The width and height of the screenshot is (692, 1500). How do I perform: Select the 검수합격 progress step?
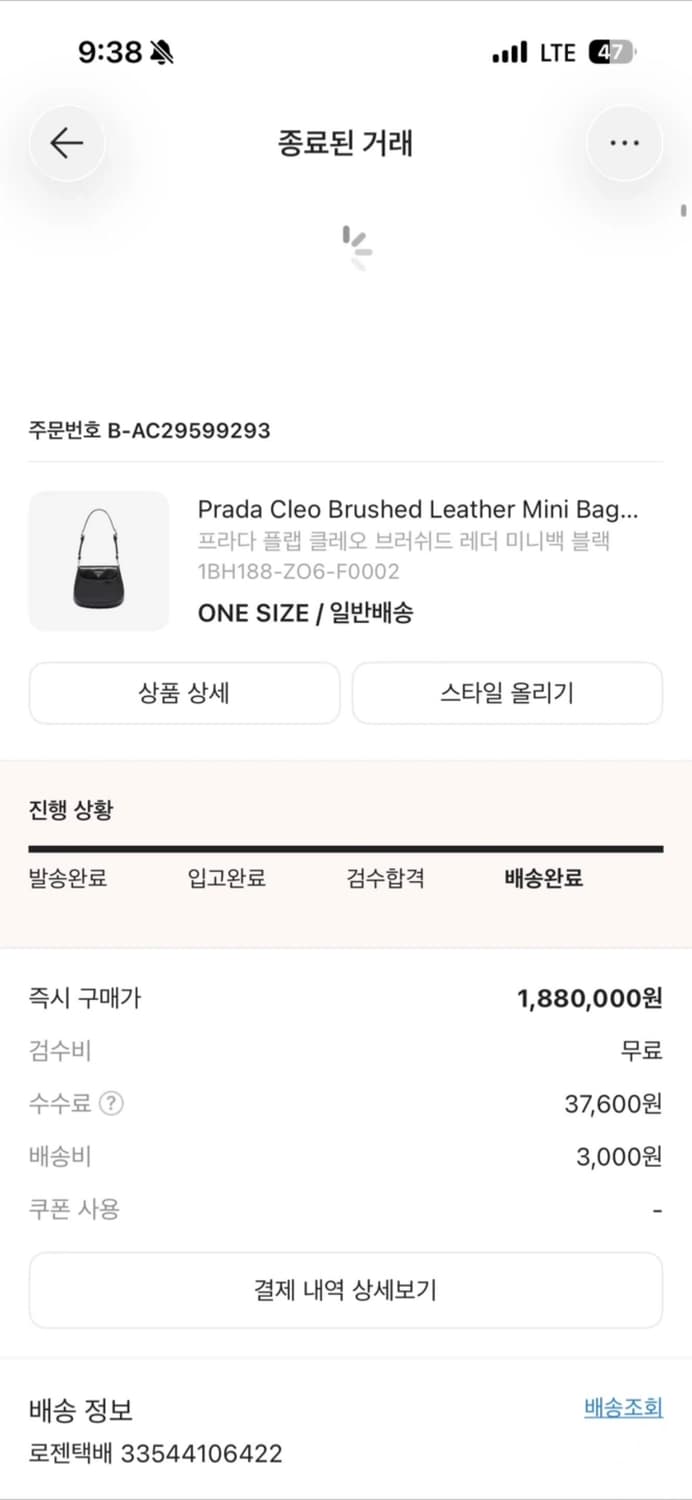coord(385,878)
